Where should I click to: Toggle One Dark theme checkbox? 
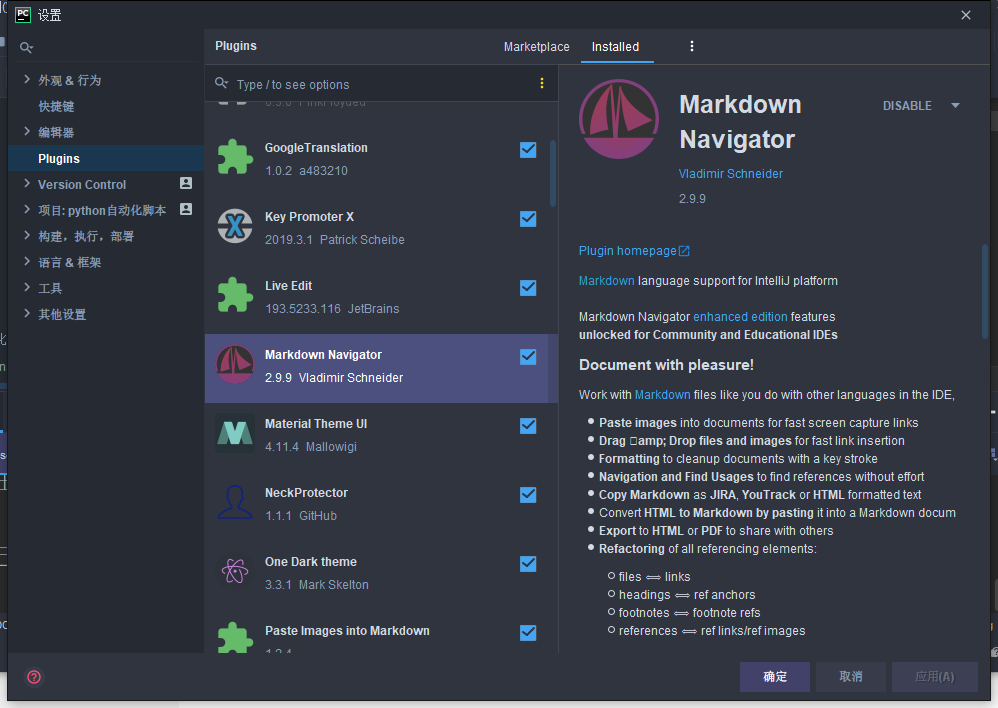pyautogui.click(x=528, y=564)
